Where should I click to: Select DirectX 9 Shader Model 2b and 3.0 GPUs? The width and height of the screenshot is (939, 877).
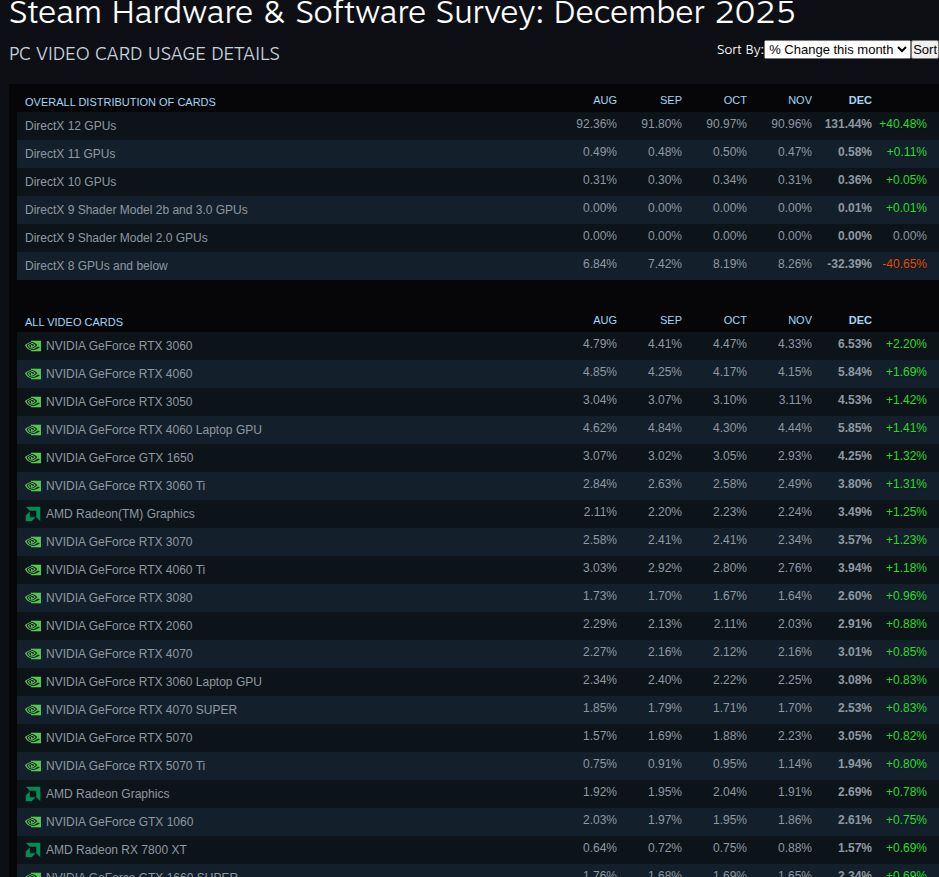(137, 210)
